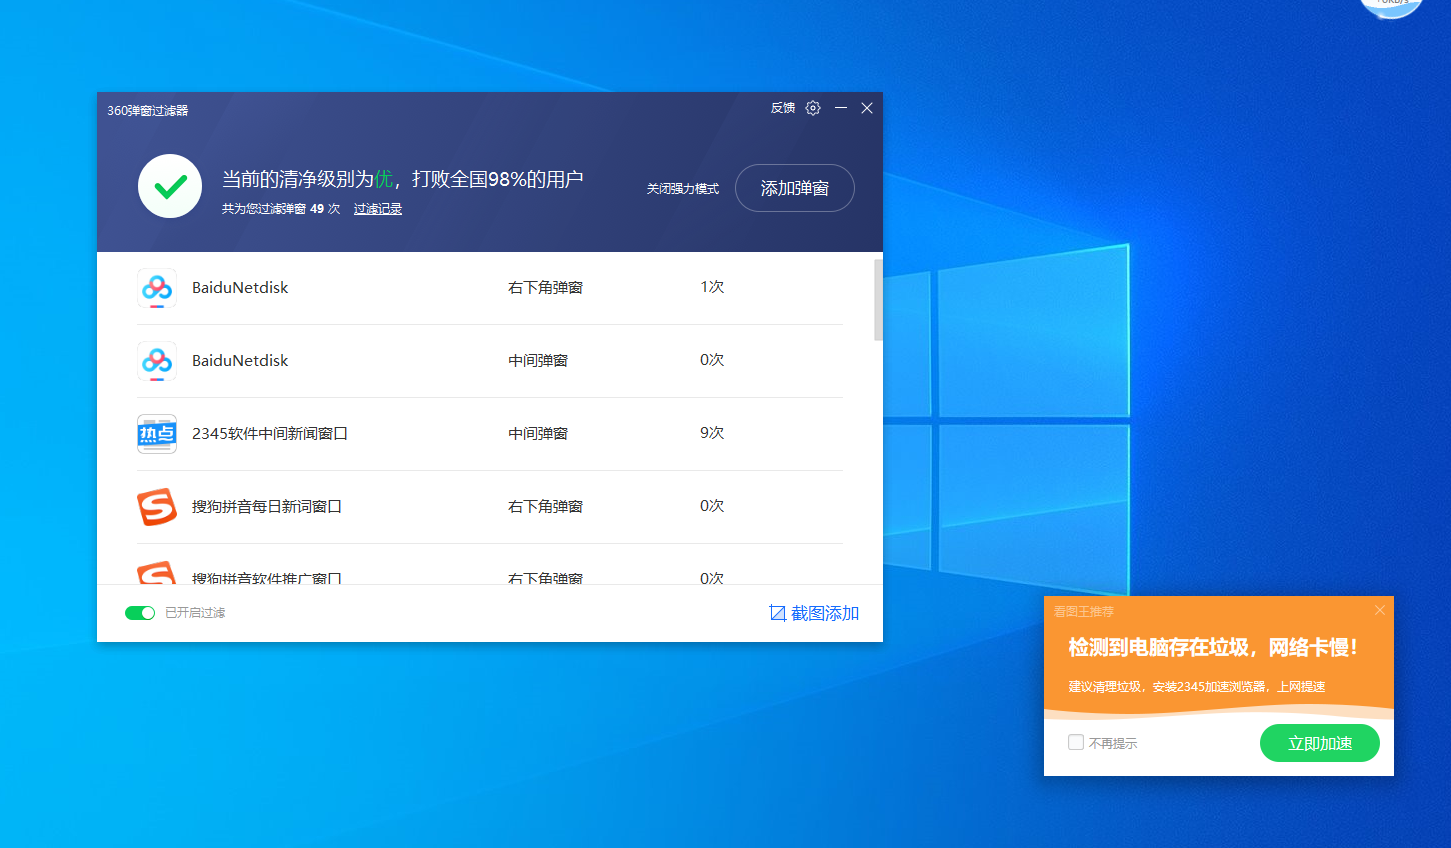Close the 360弹窗过滤器 window
The image size is (1451, 848).
pos(867,108)
